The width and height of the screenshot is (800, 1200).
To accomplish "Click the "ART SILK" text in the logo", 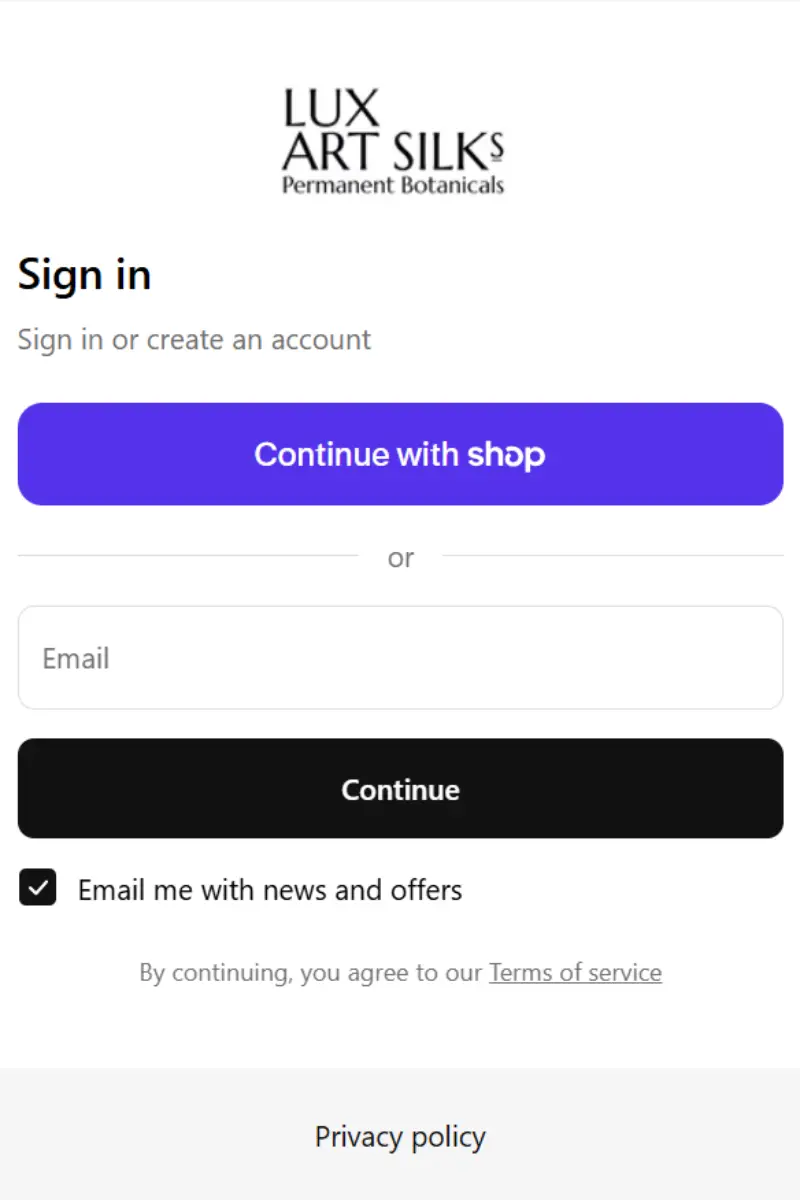I will coord(384,150).
